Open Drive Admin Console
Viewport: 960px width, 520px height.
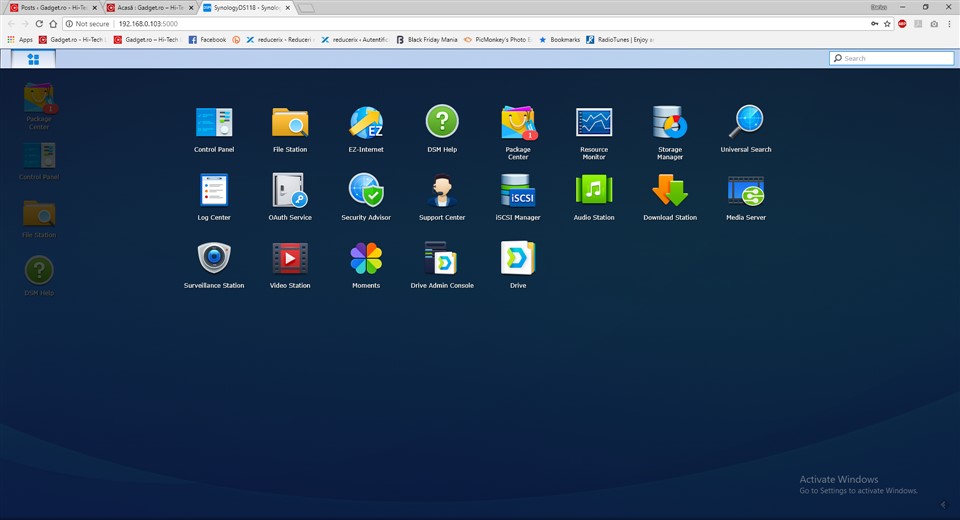tap(442, 259)
